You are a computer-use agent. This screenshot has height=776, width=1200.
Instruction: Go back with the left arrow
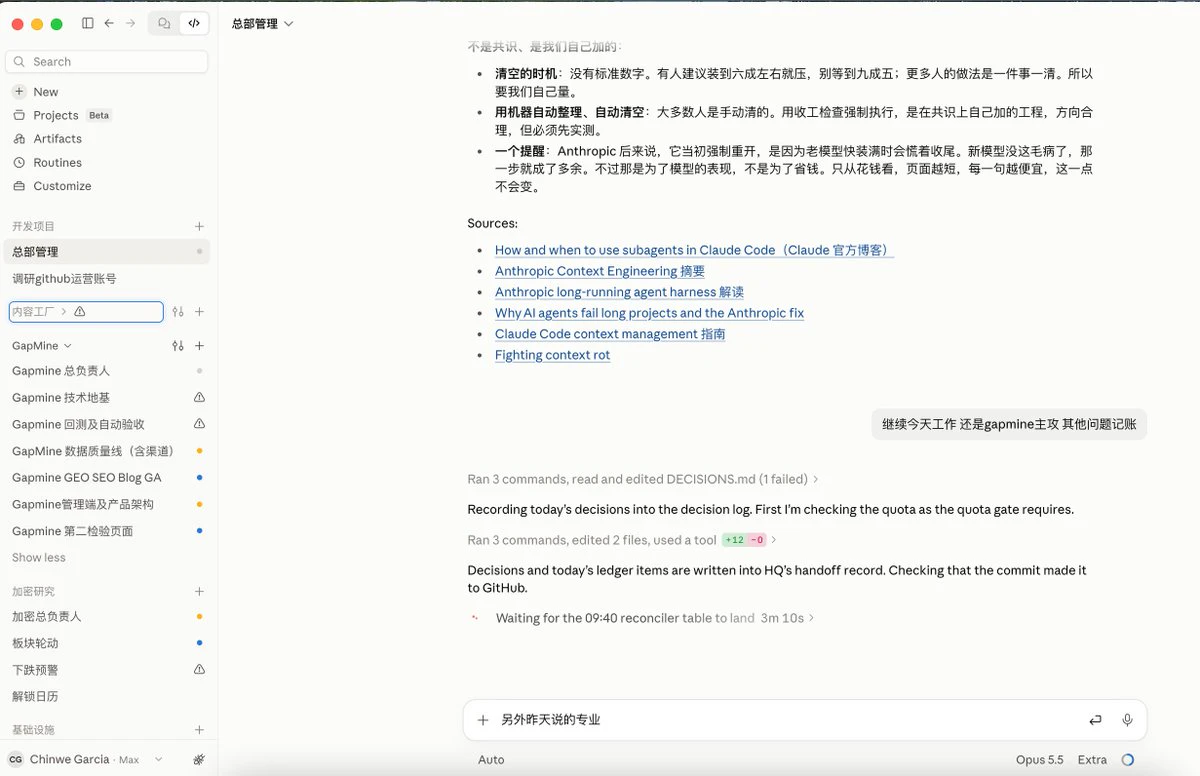pos(109,23)
